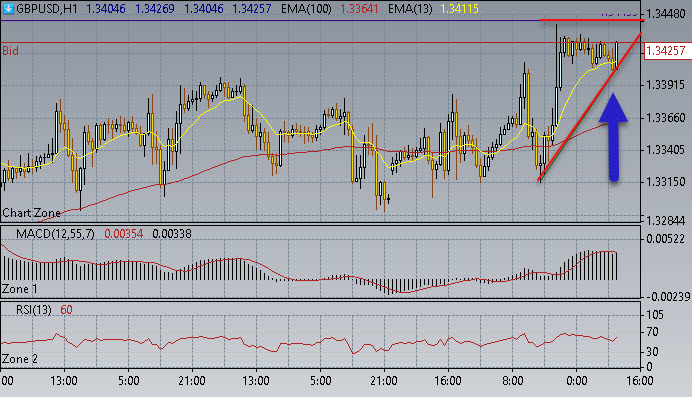Click the 21:00 time axis marker under price low

point(384,381)
